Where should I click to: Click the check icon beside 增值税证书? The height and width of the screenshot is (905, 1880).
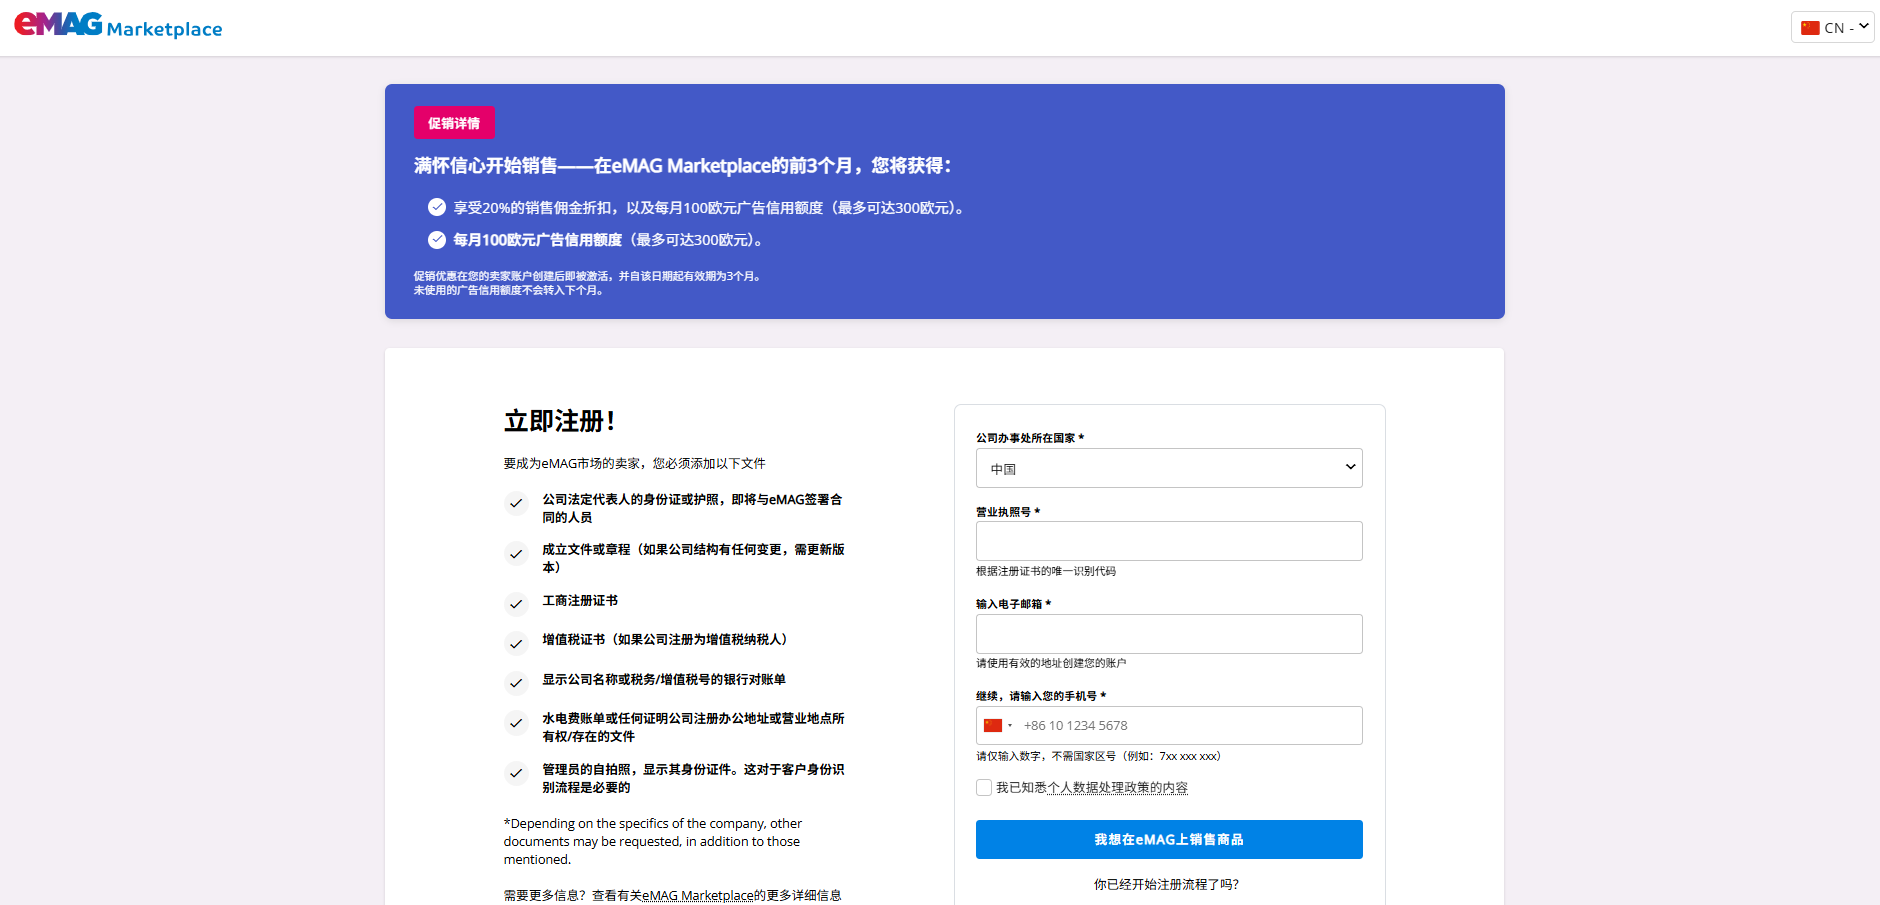[x=516, y=643]
